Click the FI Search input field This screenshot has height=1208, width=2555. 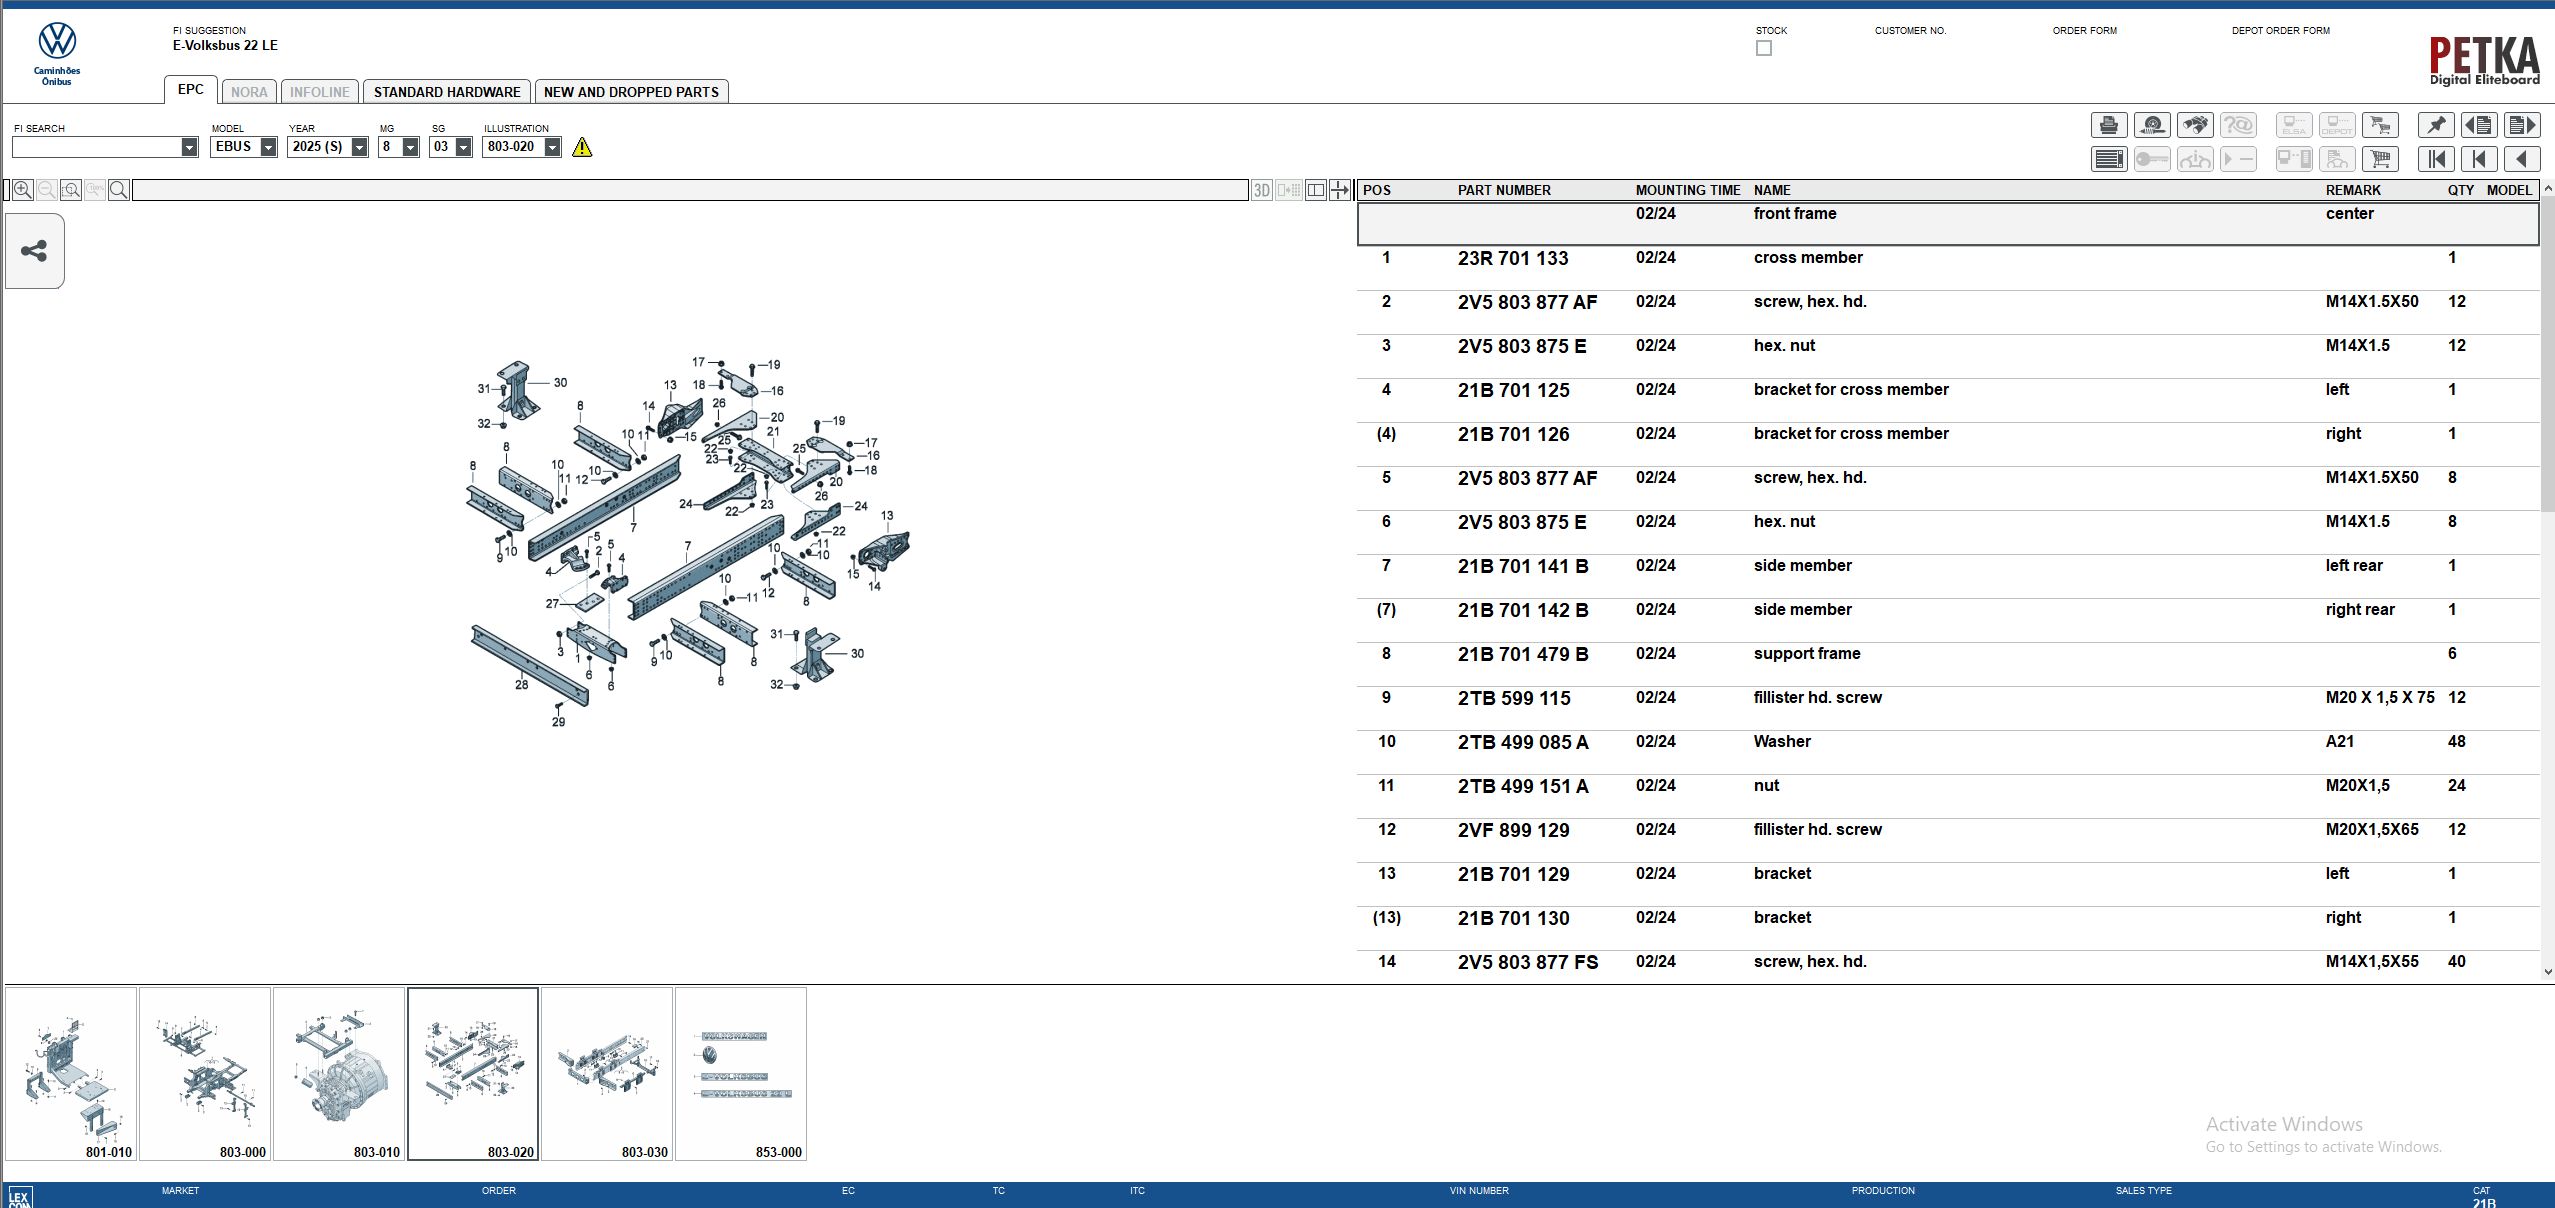pos(96,147)
